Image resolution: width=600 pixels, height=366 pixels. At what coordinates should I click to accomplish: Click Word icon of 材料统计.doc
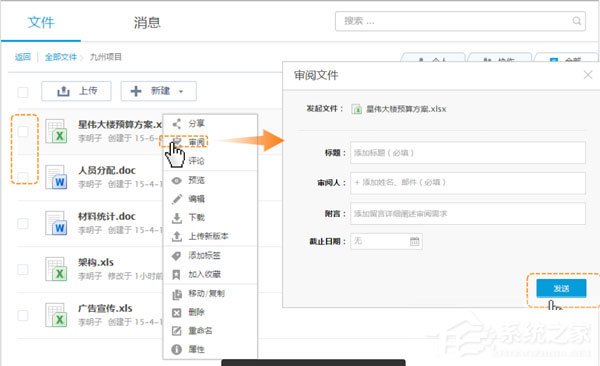pos(56,223)
